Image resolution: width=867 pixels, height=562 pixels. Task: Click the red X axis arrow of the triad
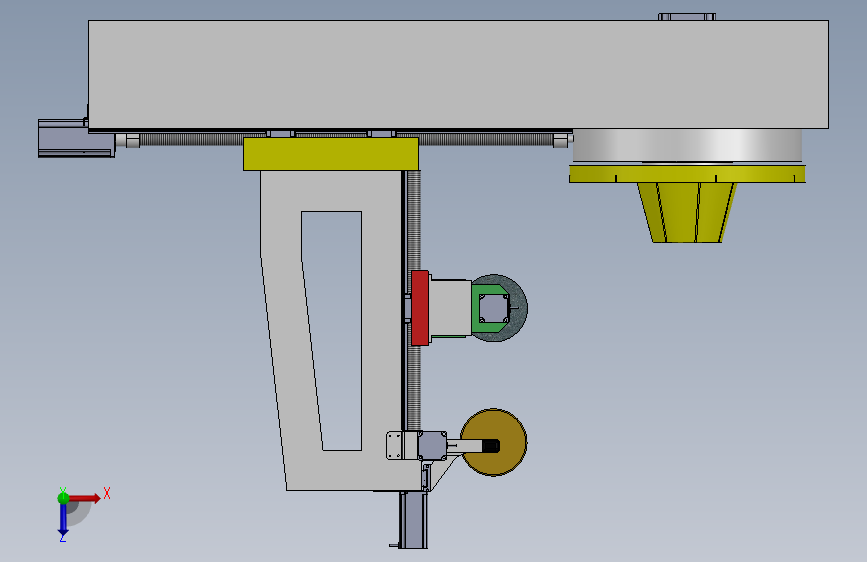tap(86, 498)
